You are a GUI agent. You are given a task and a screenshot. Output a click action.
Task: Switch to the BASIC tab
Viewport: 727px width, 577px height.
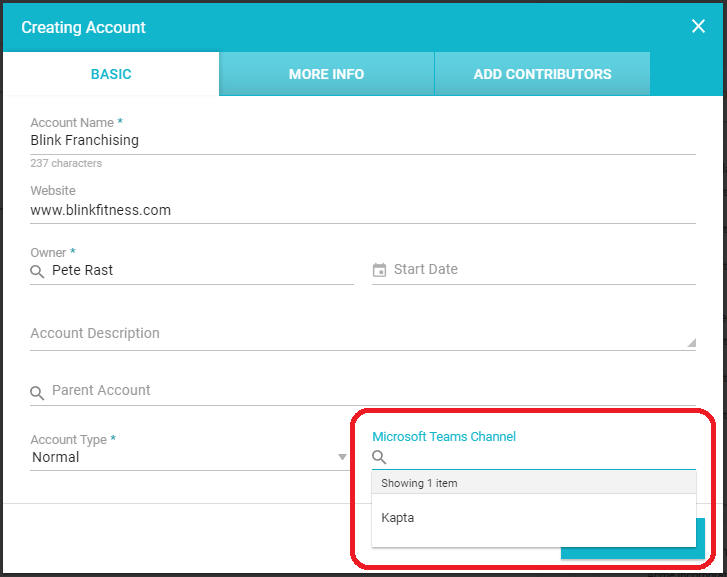click(111, 74)
